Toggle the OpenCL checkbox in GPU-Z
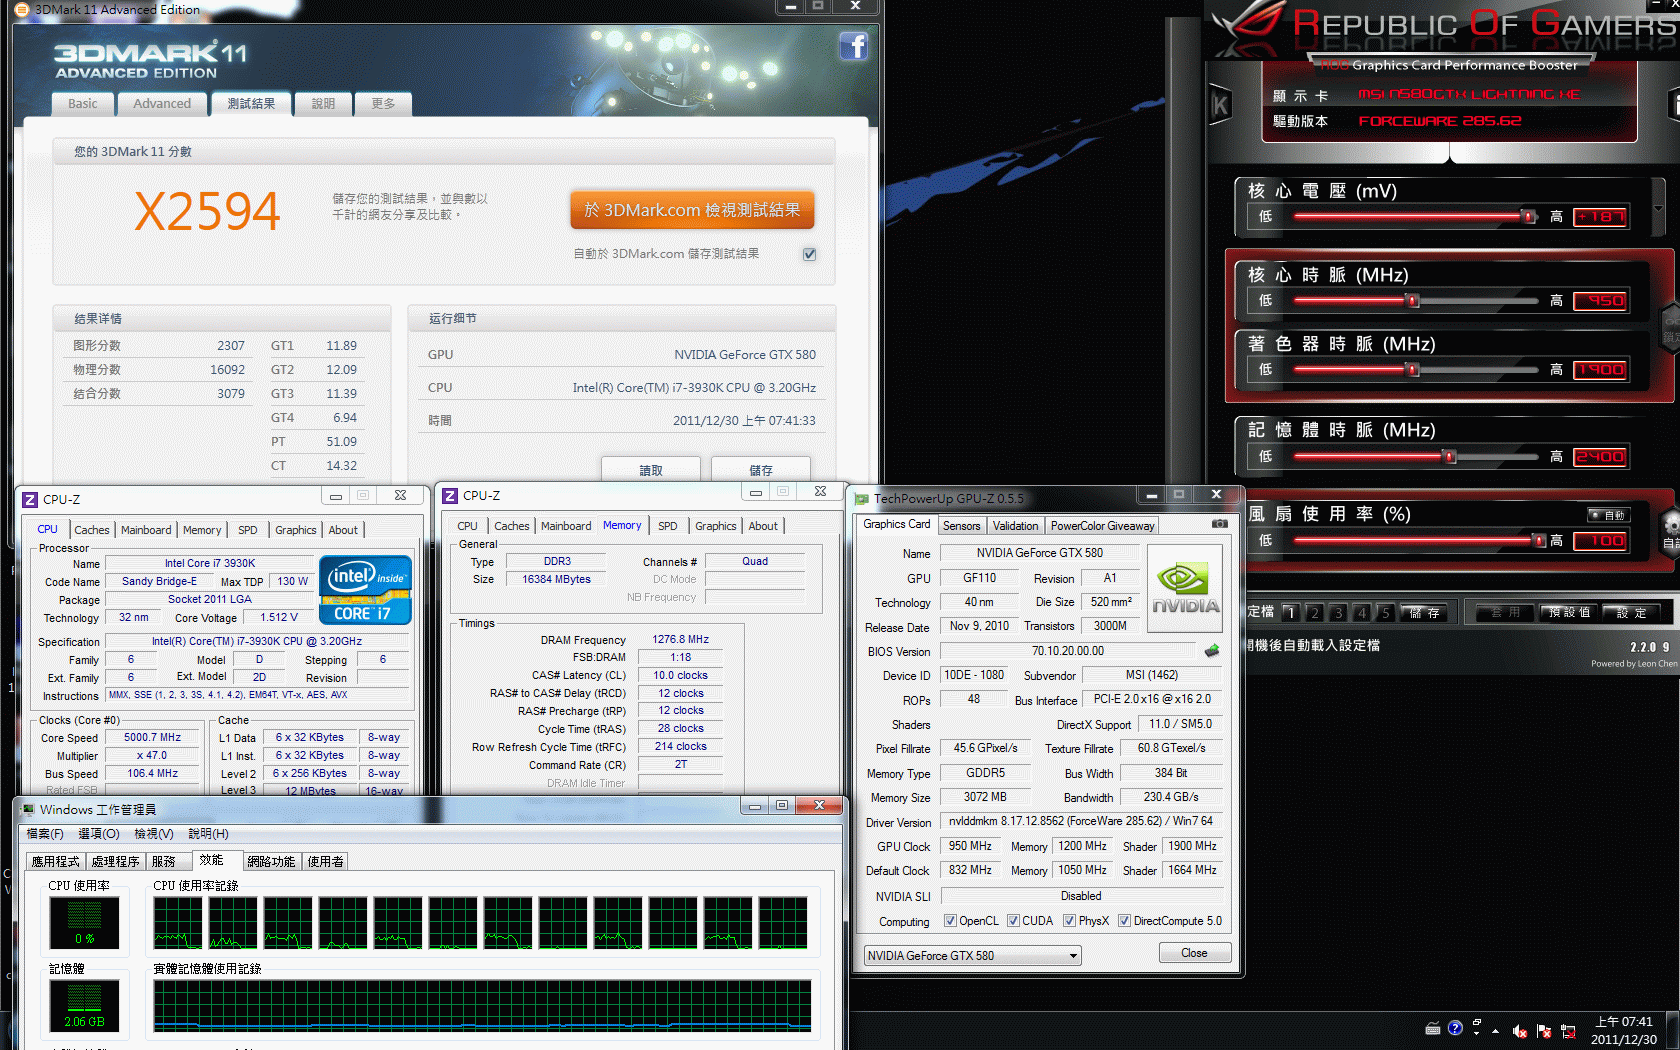The image size is (1680, 1050). (950, 921)
